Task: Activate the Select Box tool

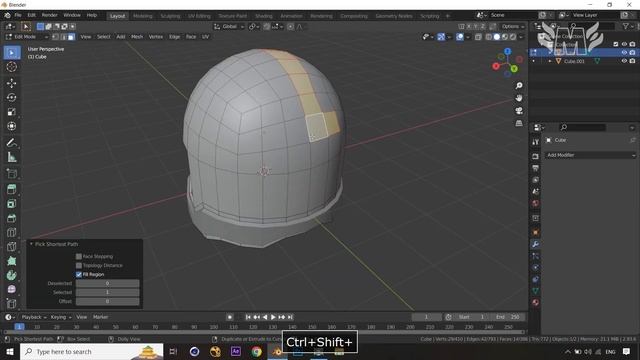Action: [x=11, y=53]
